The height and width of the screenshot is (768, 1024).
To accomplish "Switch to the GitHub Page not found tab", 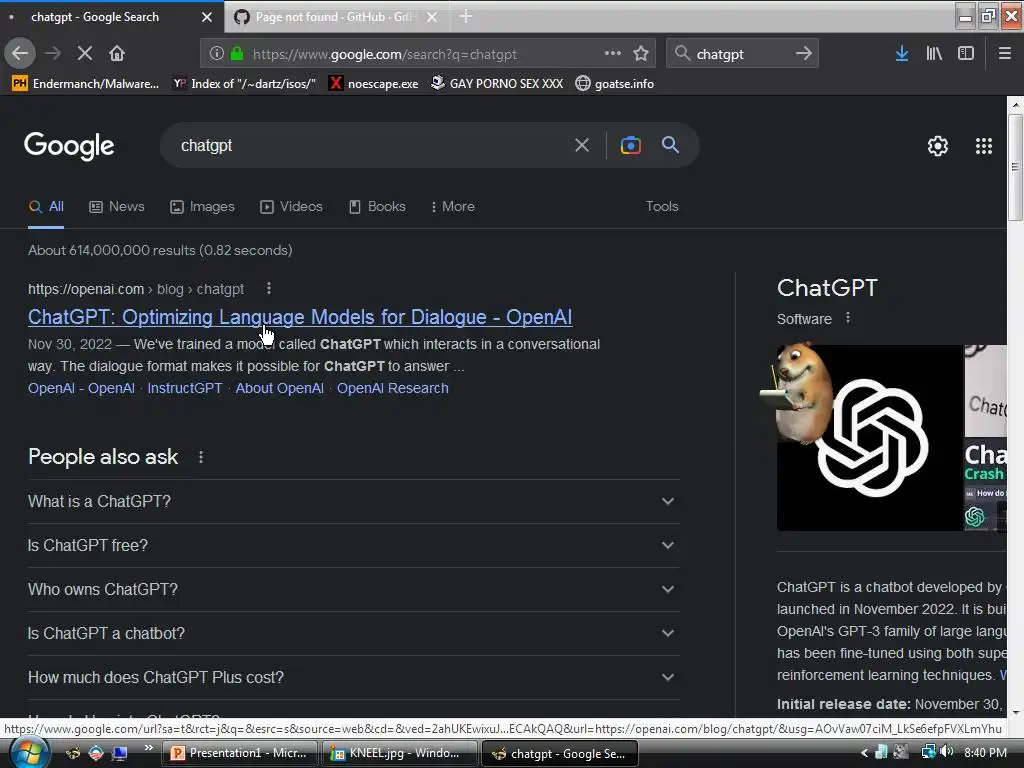I will tap(334, 17).
